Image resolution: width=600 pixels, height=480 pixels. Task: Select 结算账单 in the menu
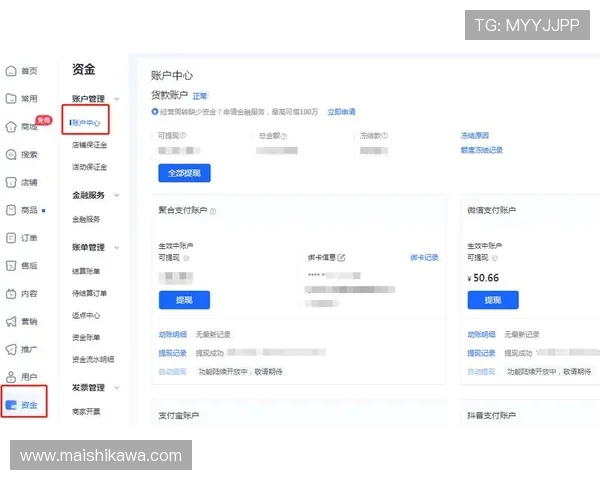86,271
